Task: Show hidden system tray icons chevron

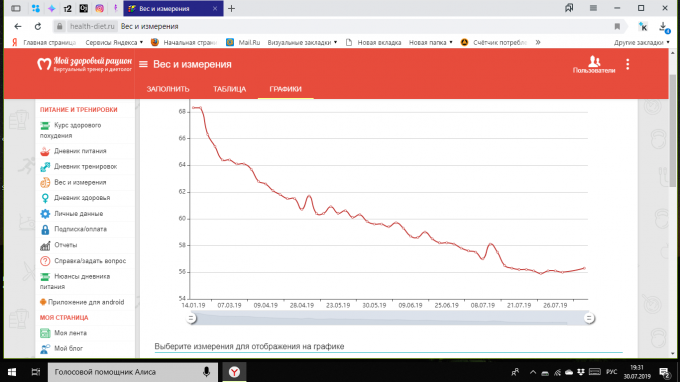Action: pos(533,372)
